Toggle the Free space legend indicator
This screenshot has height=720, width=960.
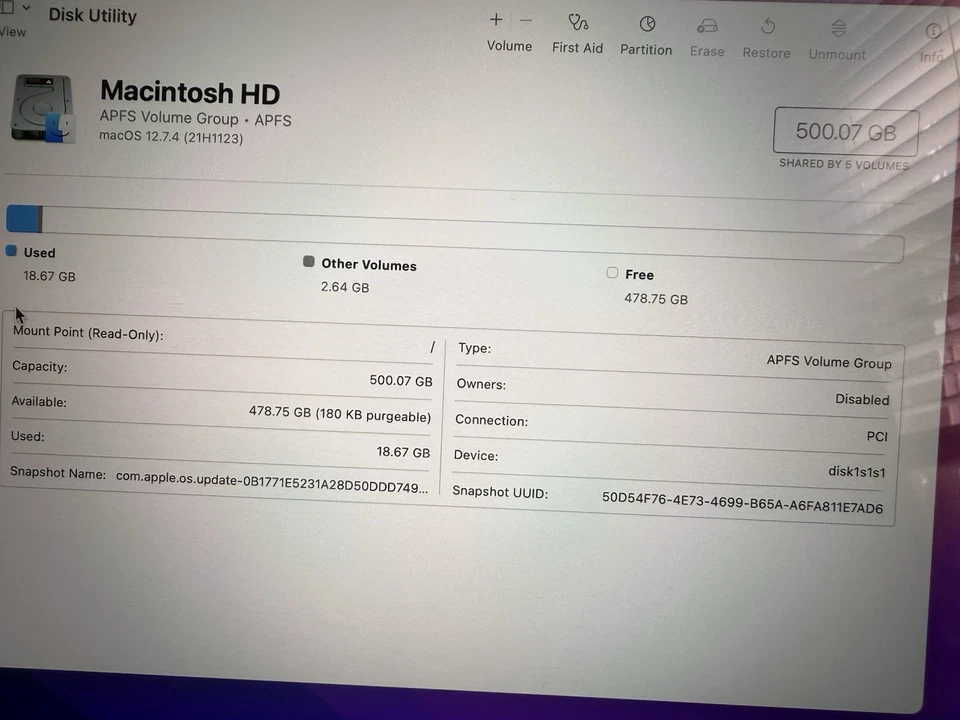point(612,273)
